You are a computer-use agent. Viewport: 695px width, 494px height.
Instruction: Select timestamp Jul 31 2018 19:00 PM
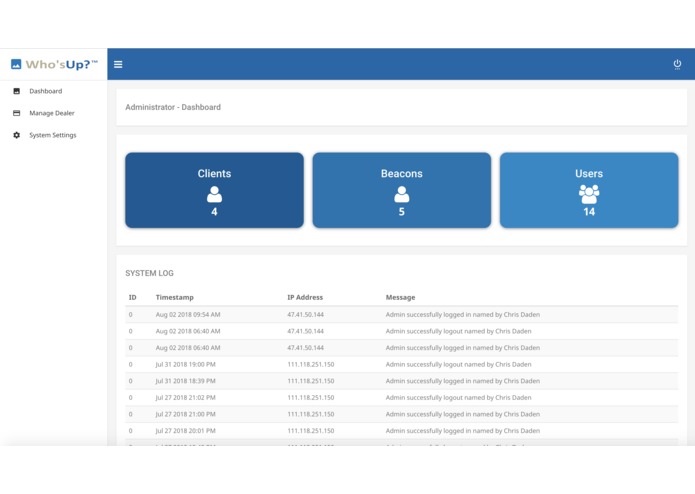[x=185, y=365]
